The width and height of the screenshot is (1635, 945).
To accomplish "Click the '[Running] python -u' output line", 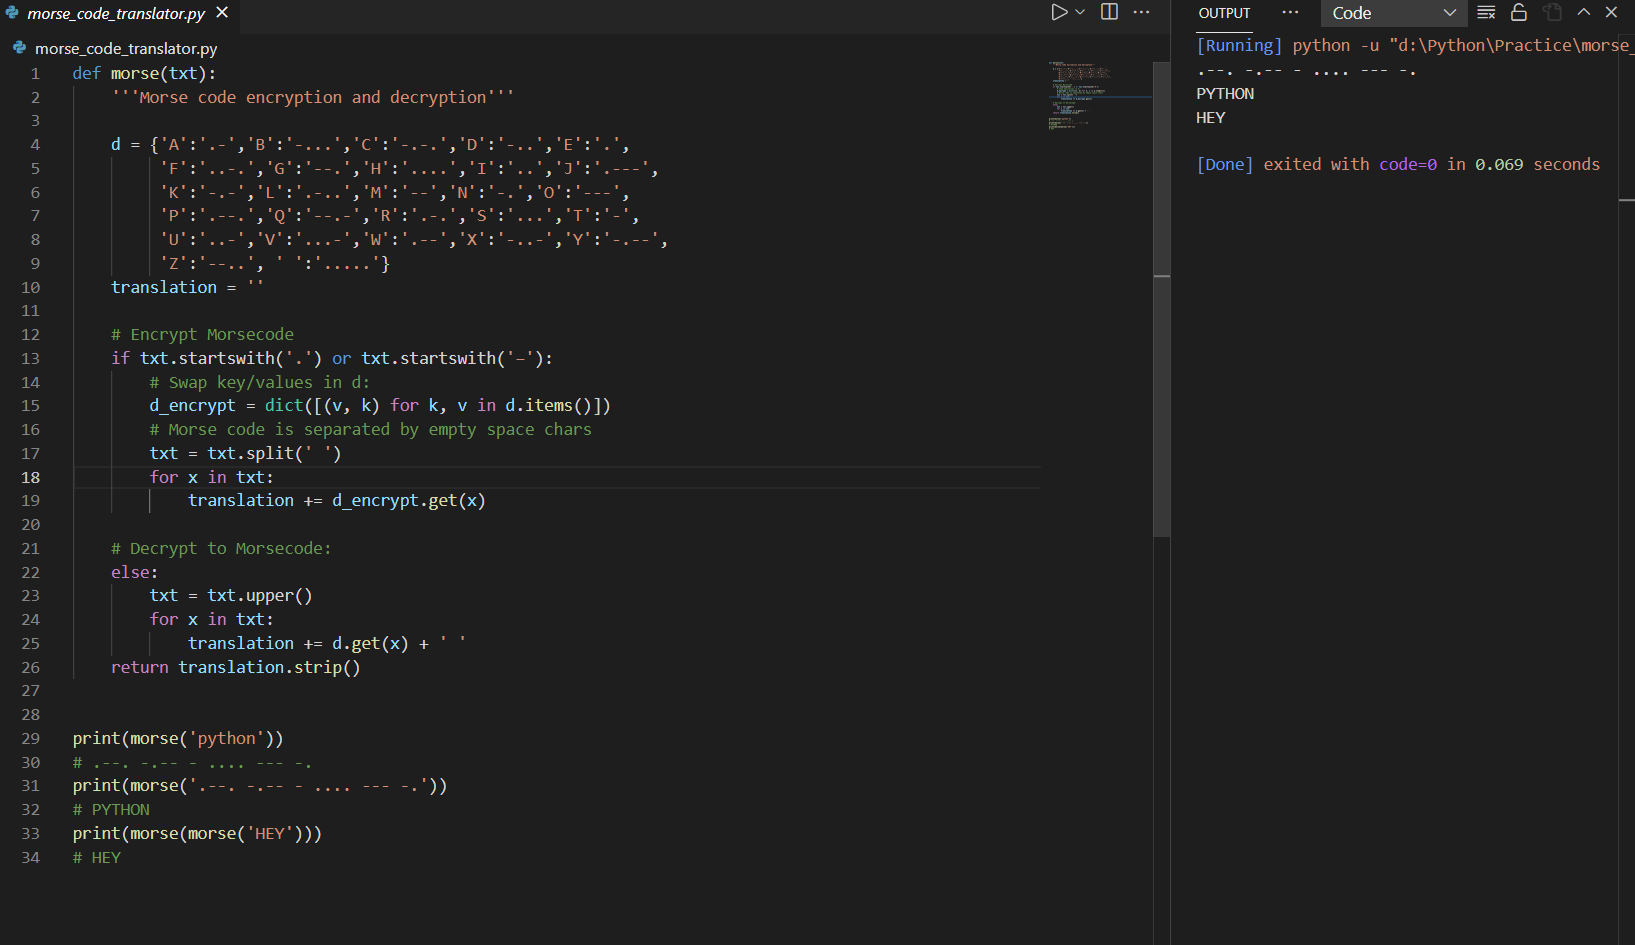I will (1414, 45).
